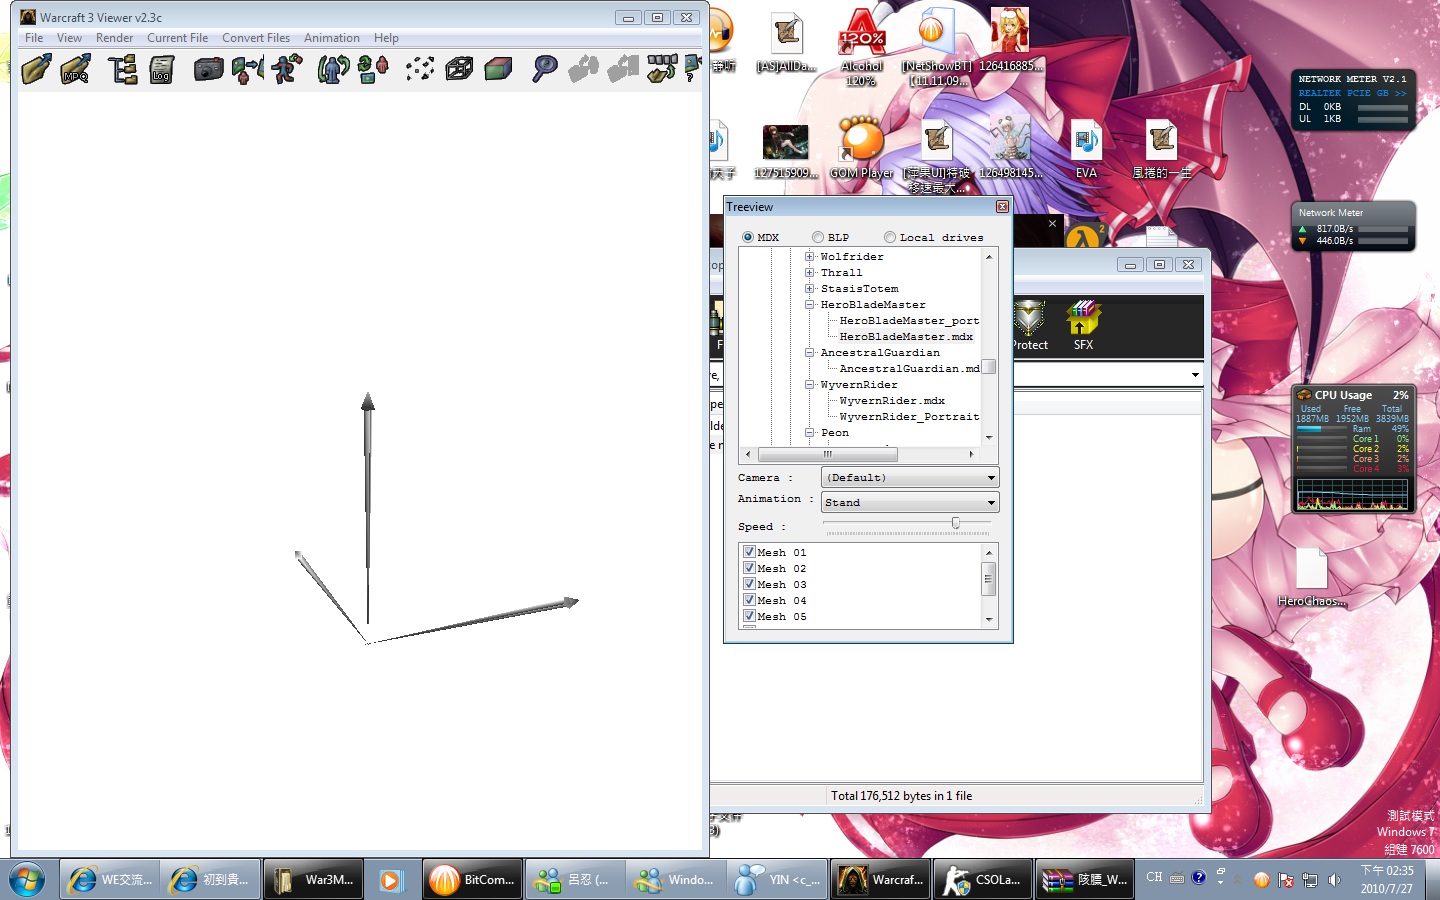Screen dimensions: 1440x900
Task: Open the Animation dropdown showing Stand
Action: click(x=910, y=502)
